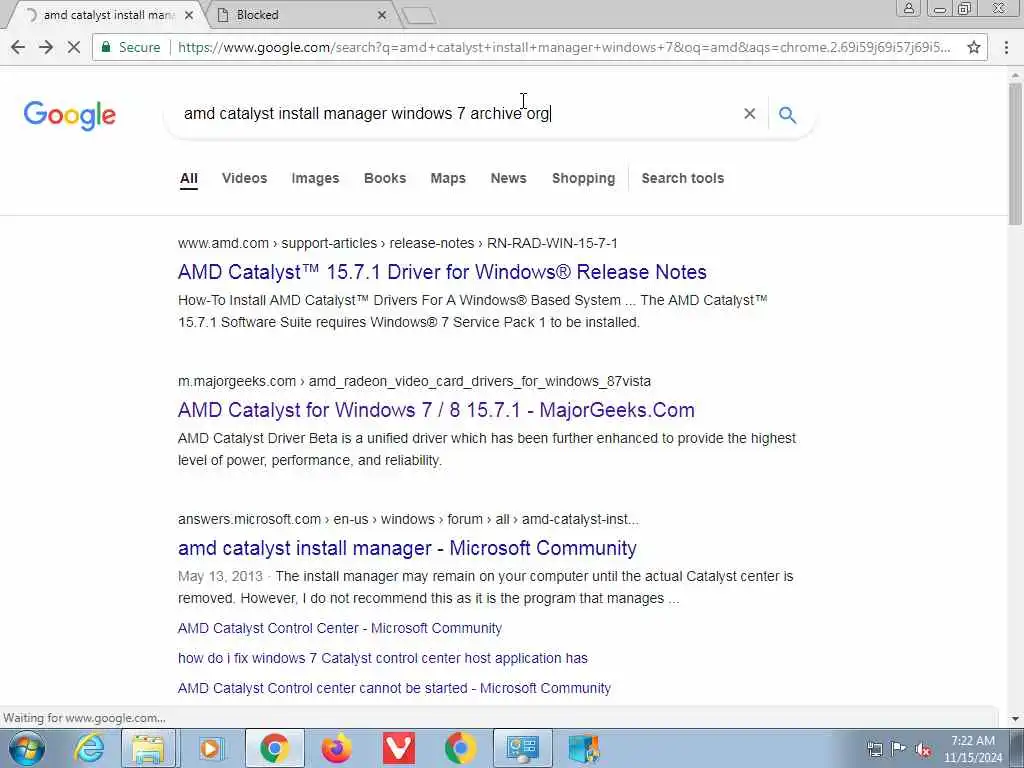The width and height of the screenshot is (1024, 768).
Task: Open Windows Media Player from the taskbar
Action: tap(211, 748)
